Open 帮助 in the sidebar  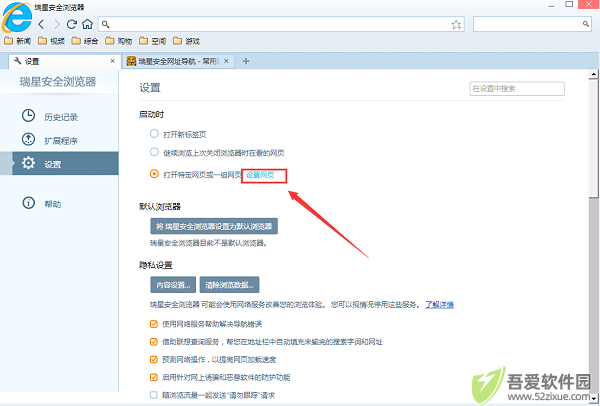click(x=41, y=203)
